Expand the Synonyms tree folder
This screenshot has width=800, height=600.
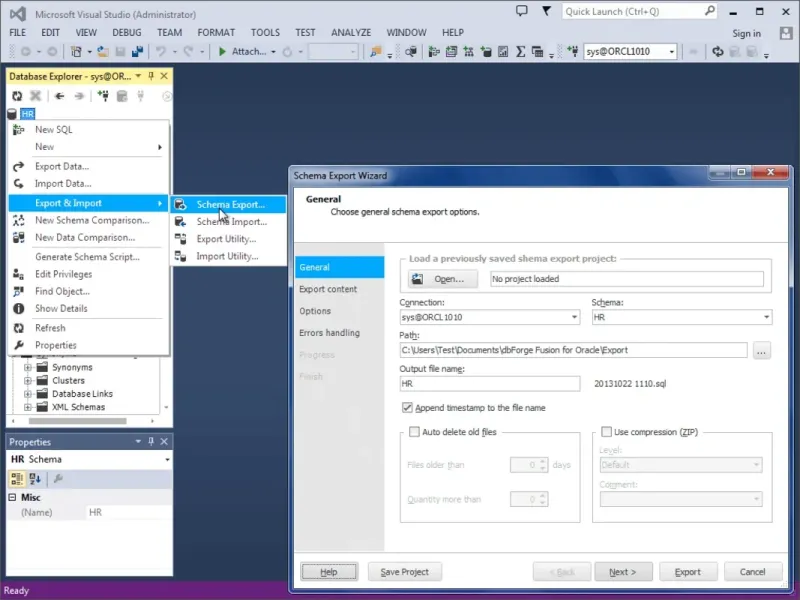tap(28, 367)
